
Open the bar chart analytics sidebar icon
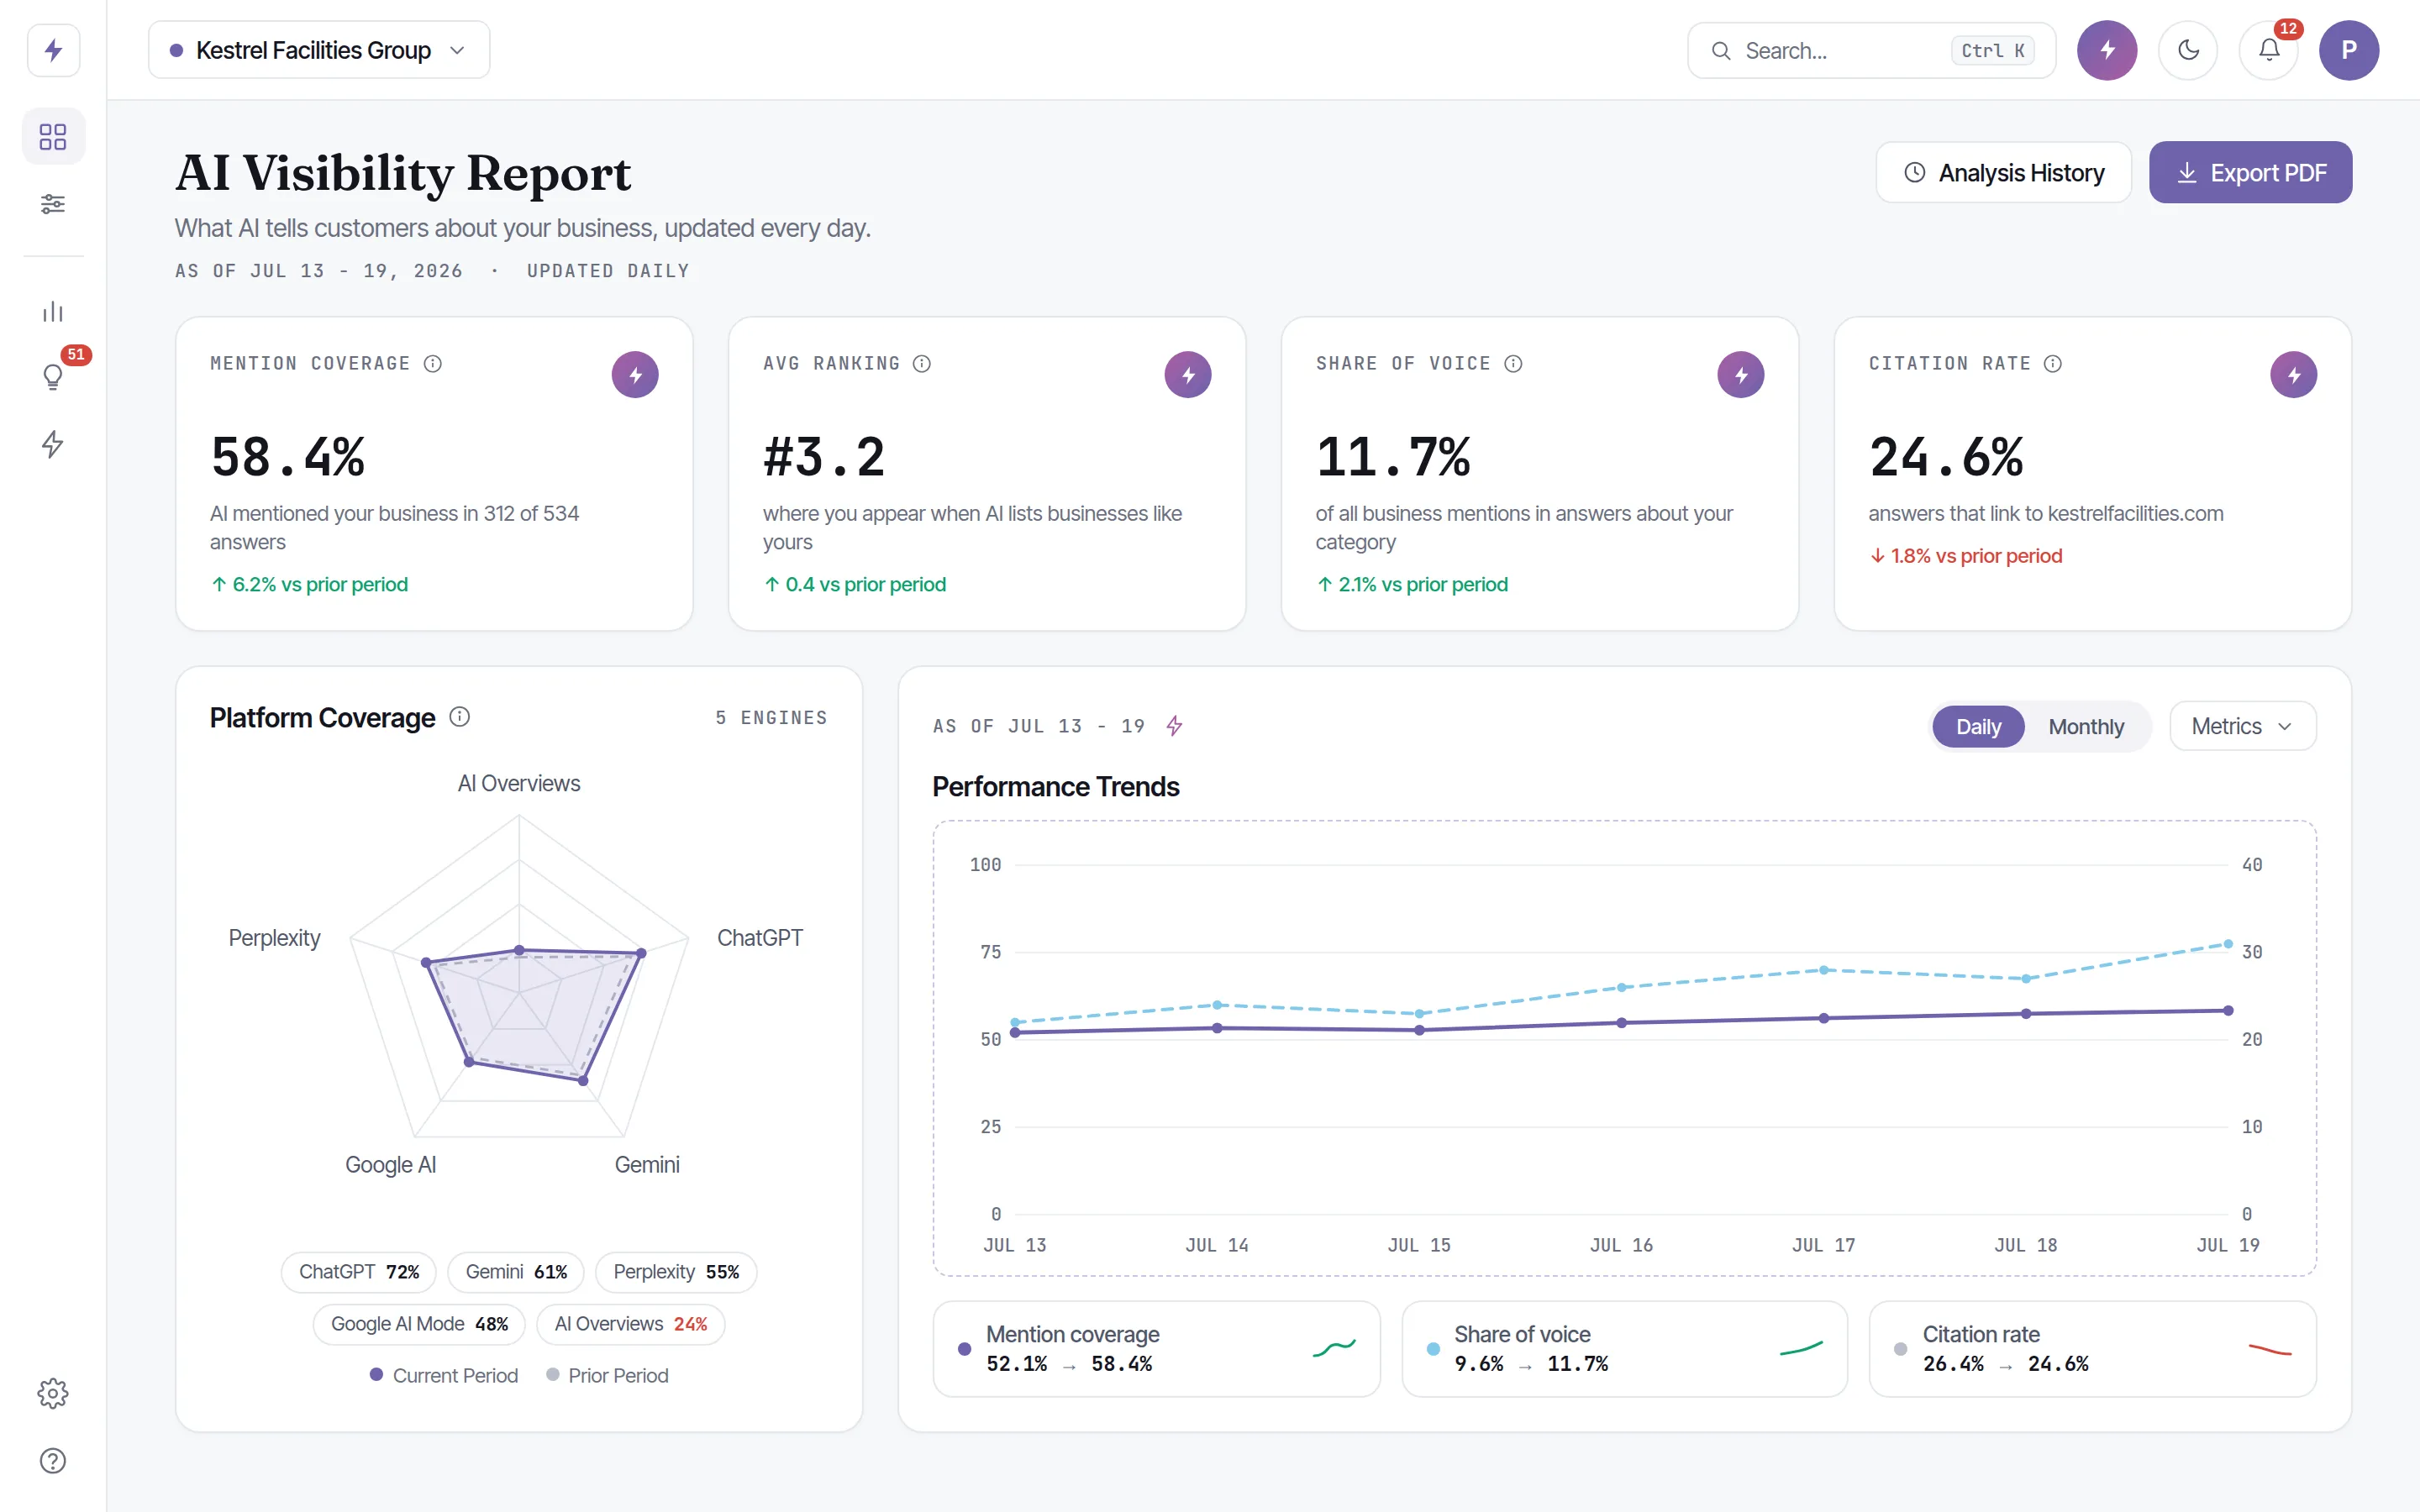coord(53,312)
